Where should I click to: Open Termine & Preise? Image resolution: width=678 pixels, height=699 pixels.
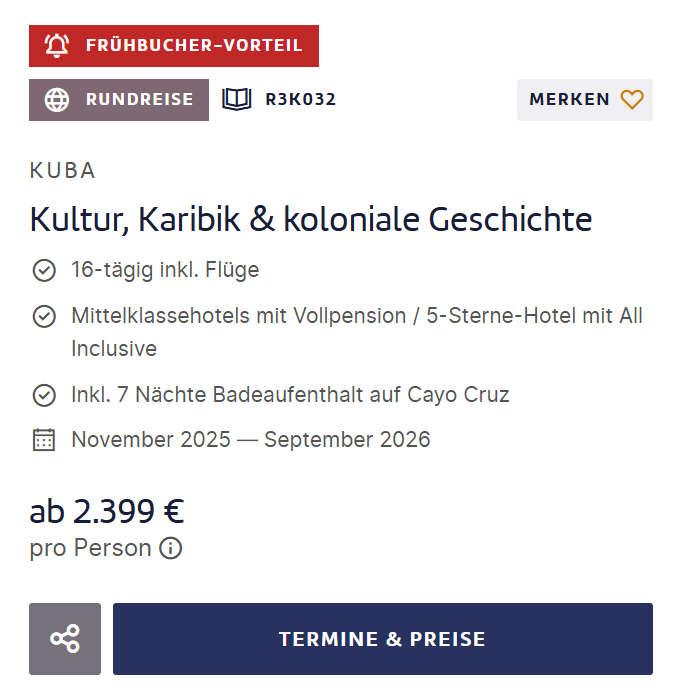tap(382, 639)
